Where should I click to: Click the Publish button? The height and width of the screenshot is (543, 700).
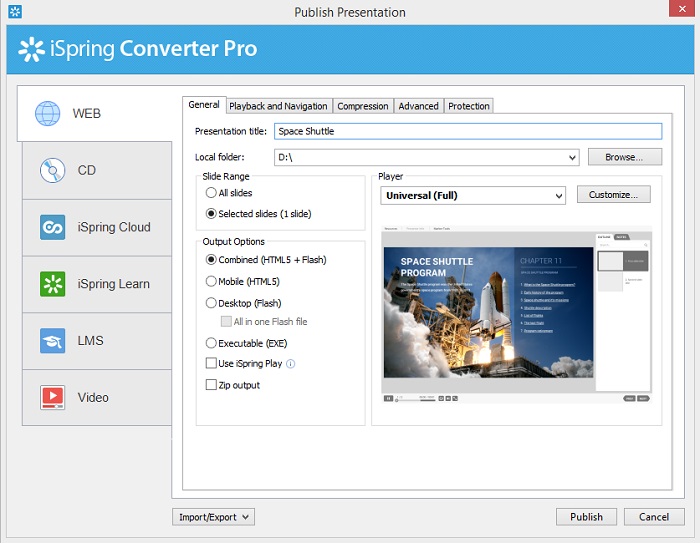586,517
